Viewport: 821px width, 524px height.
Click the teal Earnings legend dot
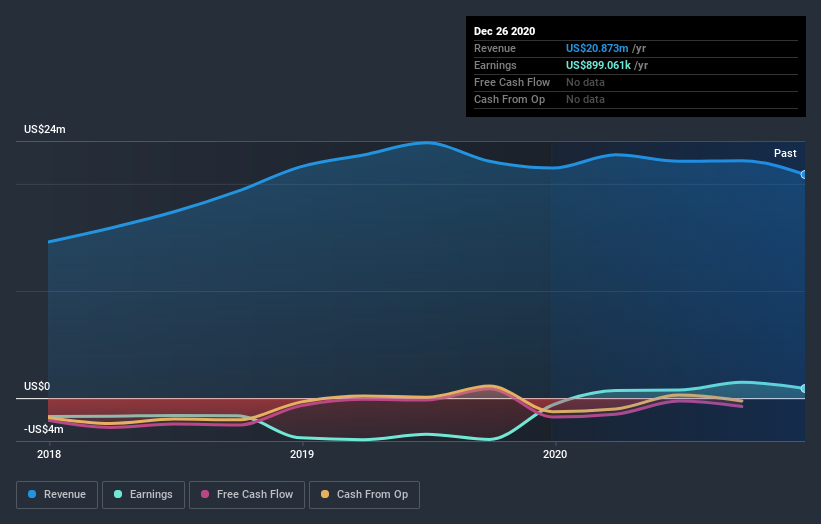click(118, 494)
